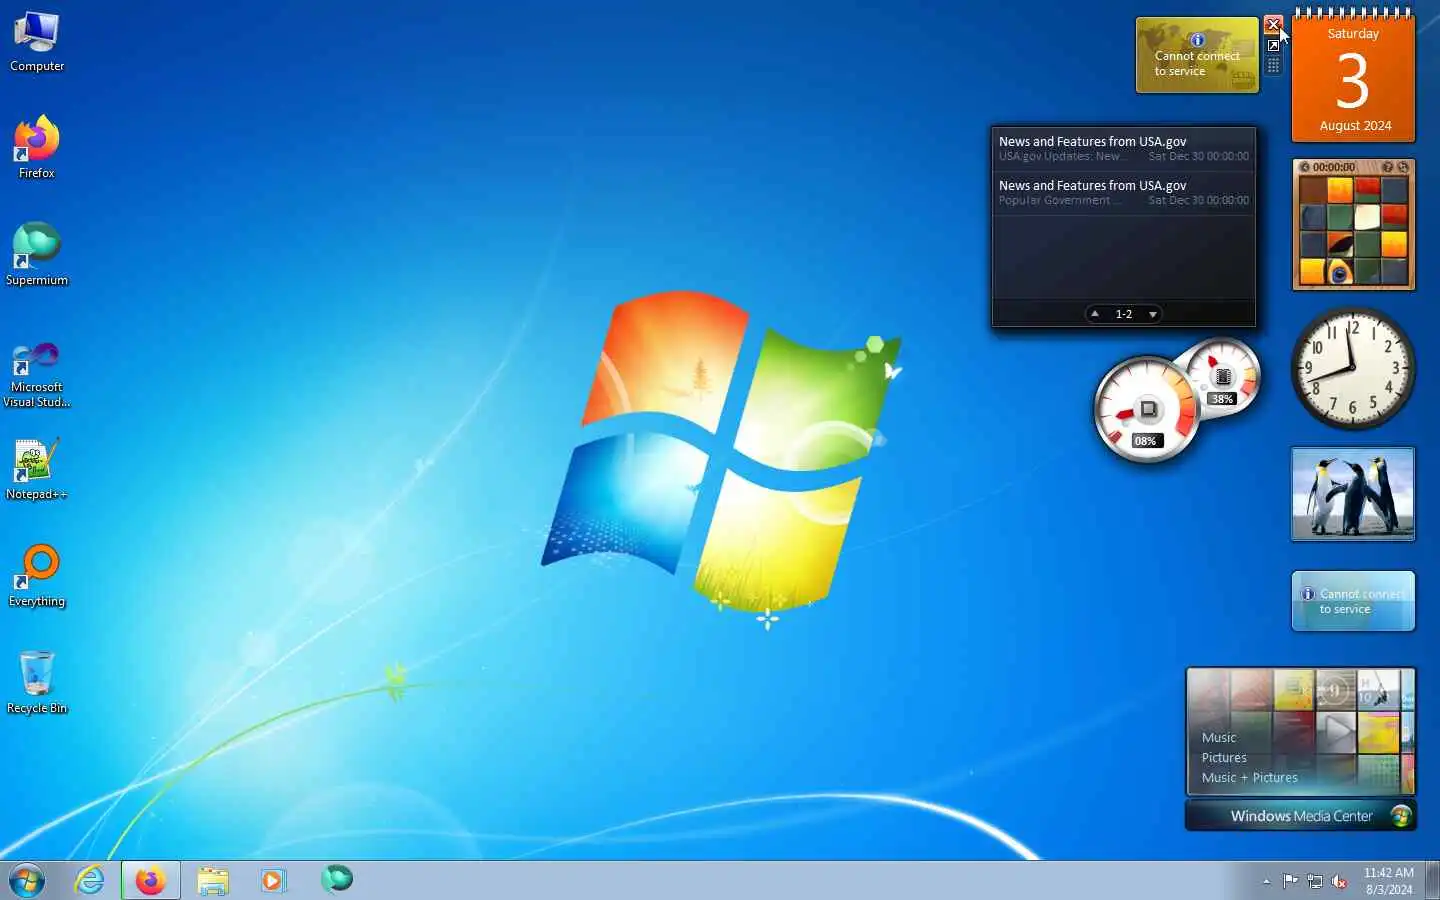The width and height of the screenshot is (1440, 900).
Task: Enlarge the Currency gadget with size button
Action: (1273, 45)
